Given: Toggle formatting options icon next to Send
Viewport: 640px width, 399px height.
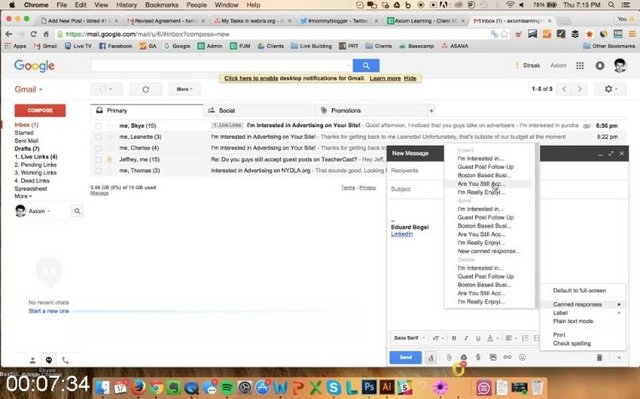Looking at the screenshot, I should point(431,357).
